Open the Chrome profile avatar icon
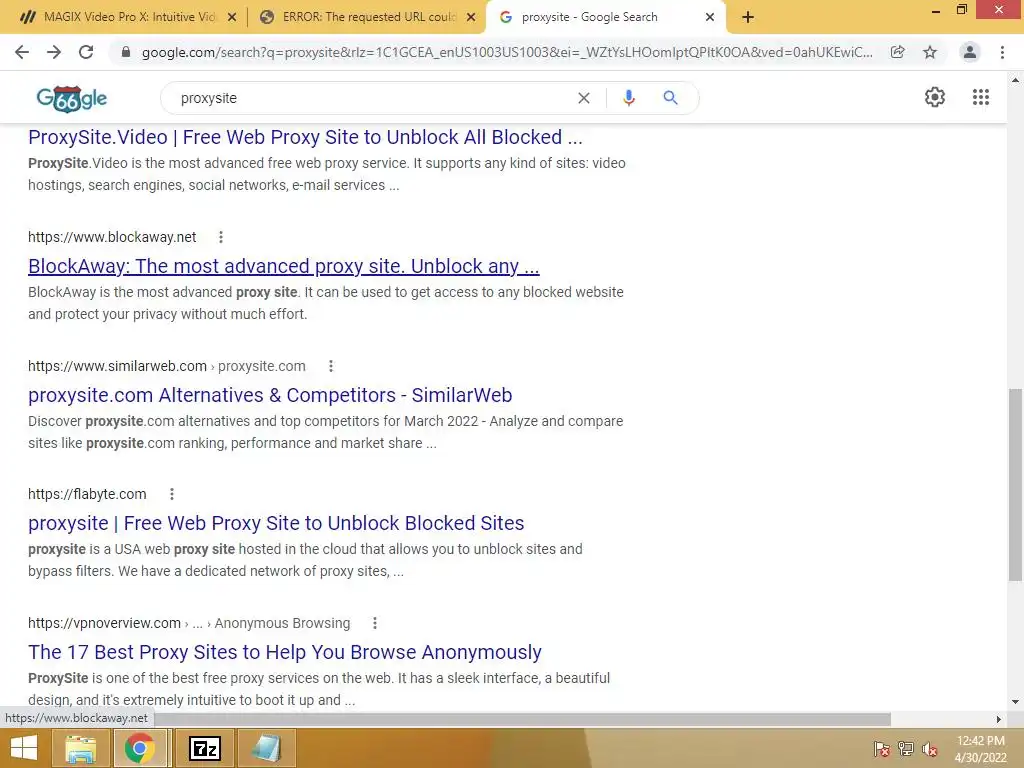Image resolution: width=1024 pixels, height=768 pixels. point(970,52)
